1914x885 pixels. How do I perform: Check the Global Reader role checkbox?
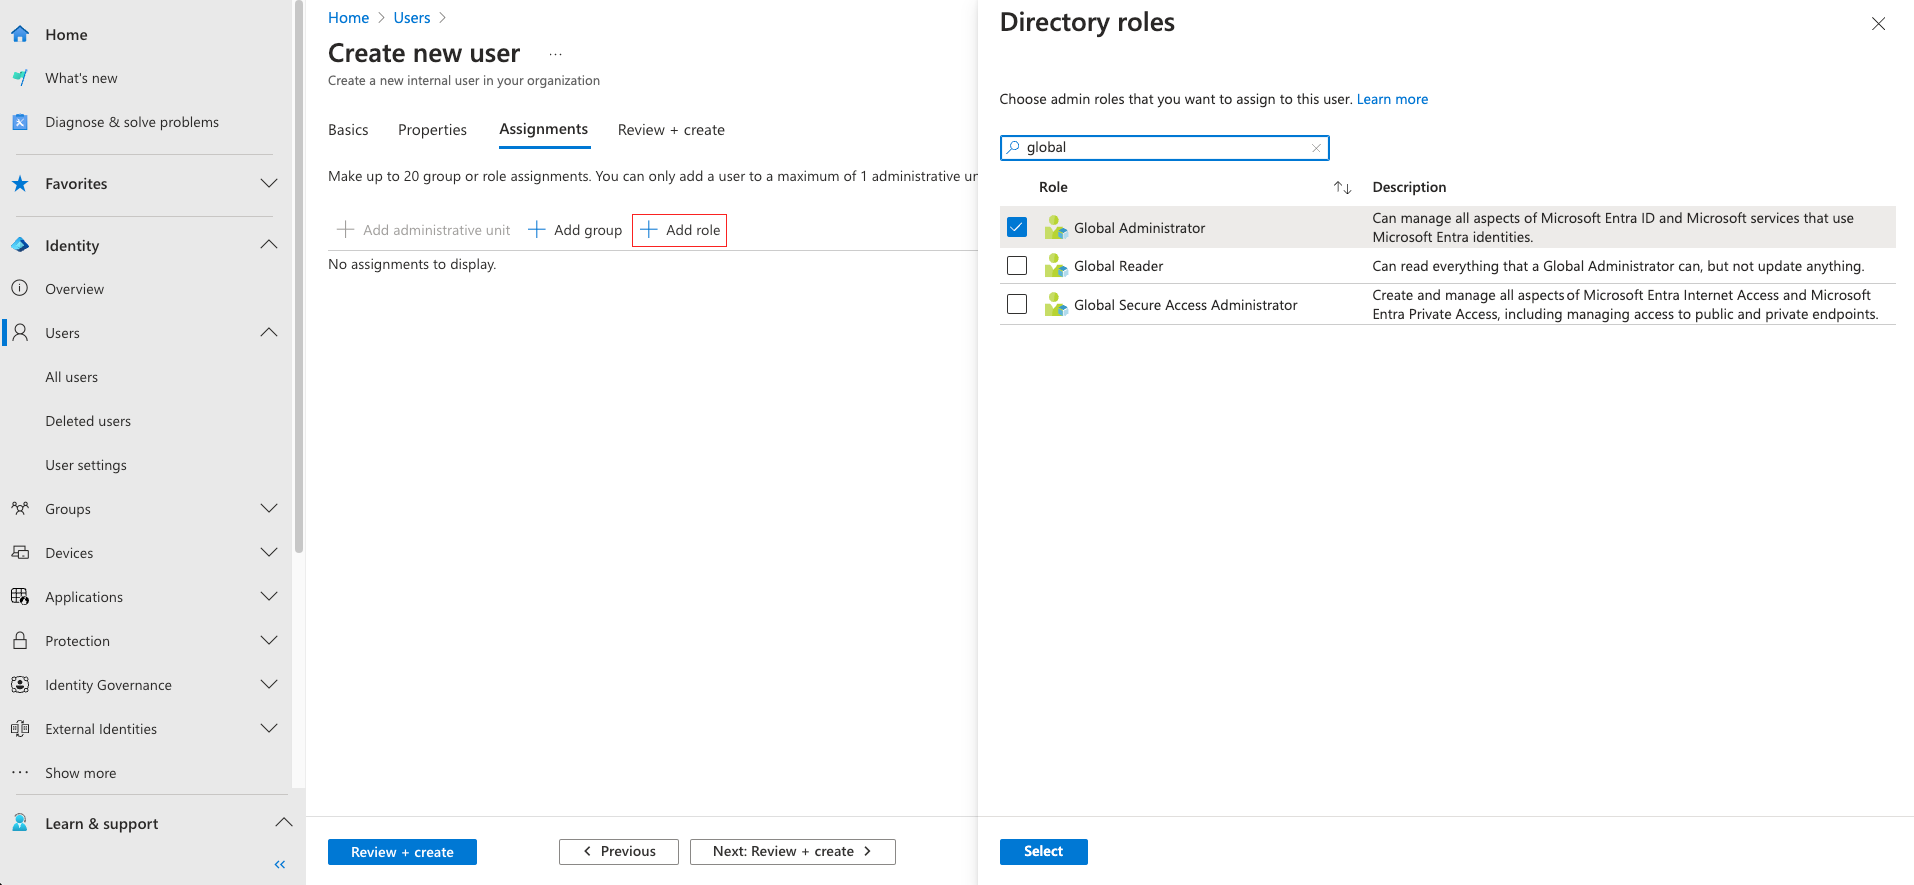[x=1017, y=266]
